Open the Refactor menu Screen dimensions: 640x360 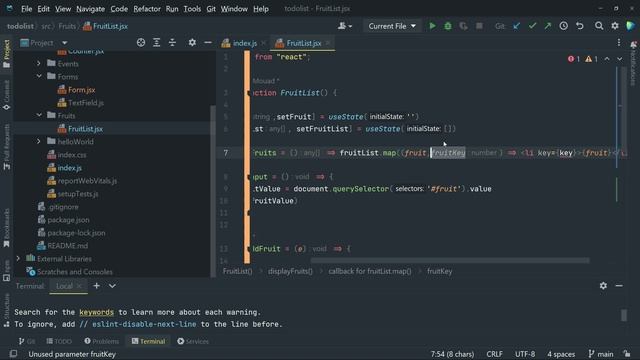147,9
